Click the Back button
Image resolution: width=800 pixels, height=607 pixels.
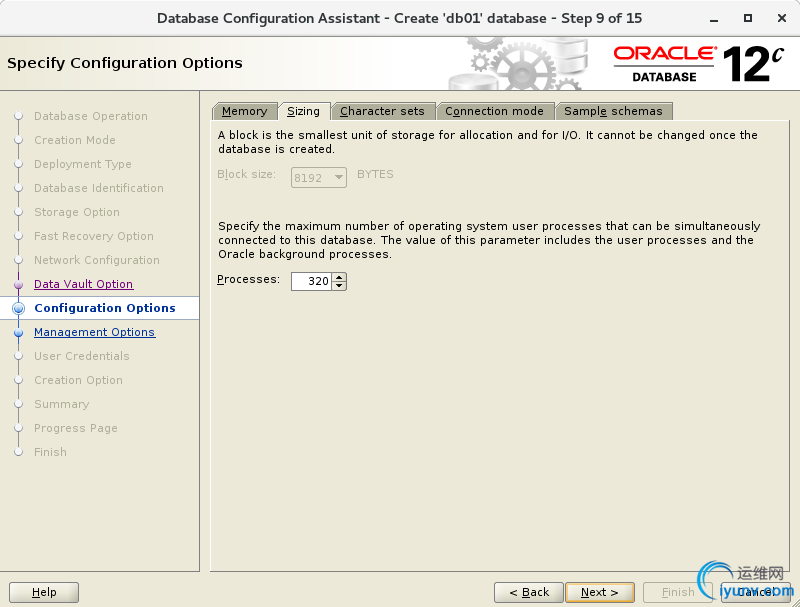point(529,592)
